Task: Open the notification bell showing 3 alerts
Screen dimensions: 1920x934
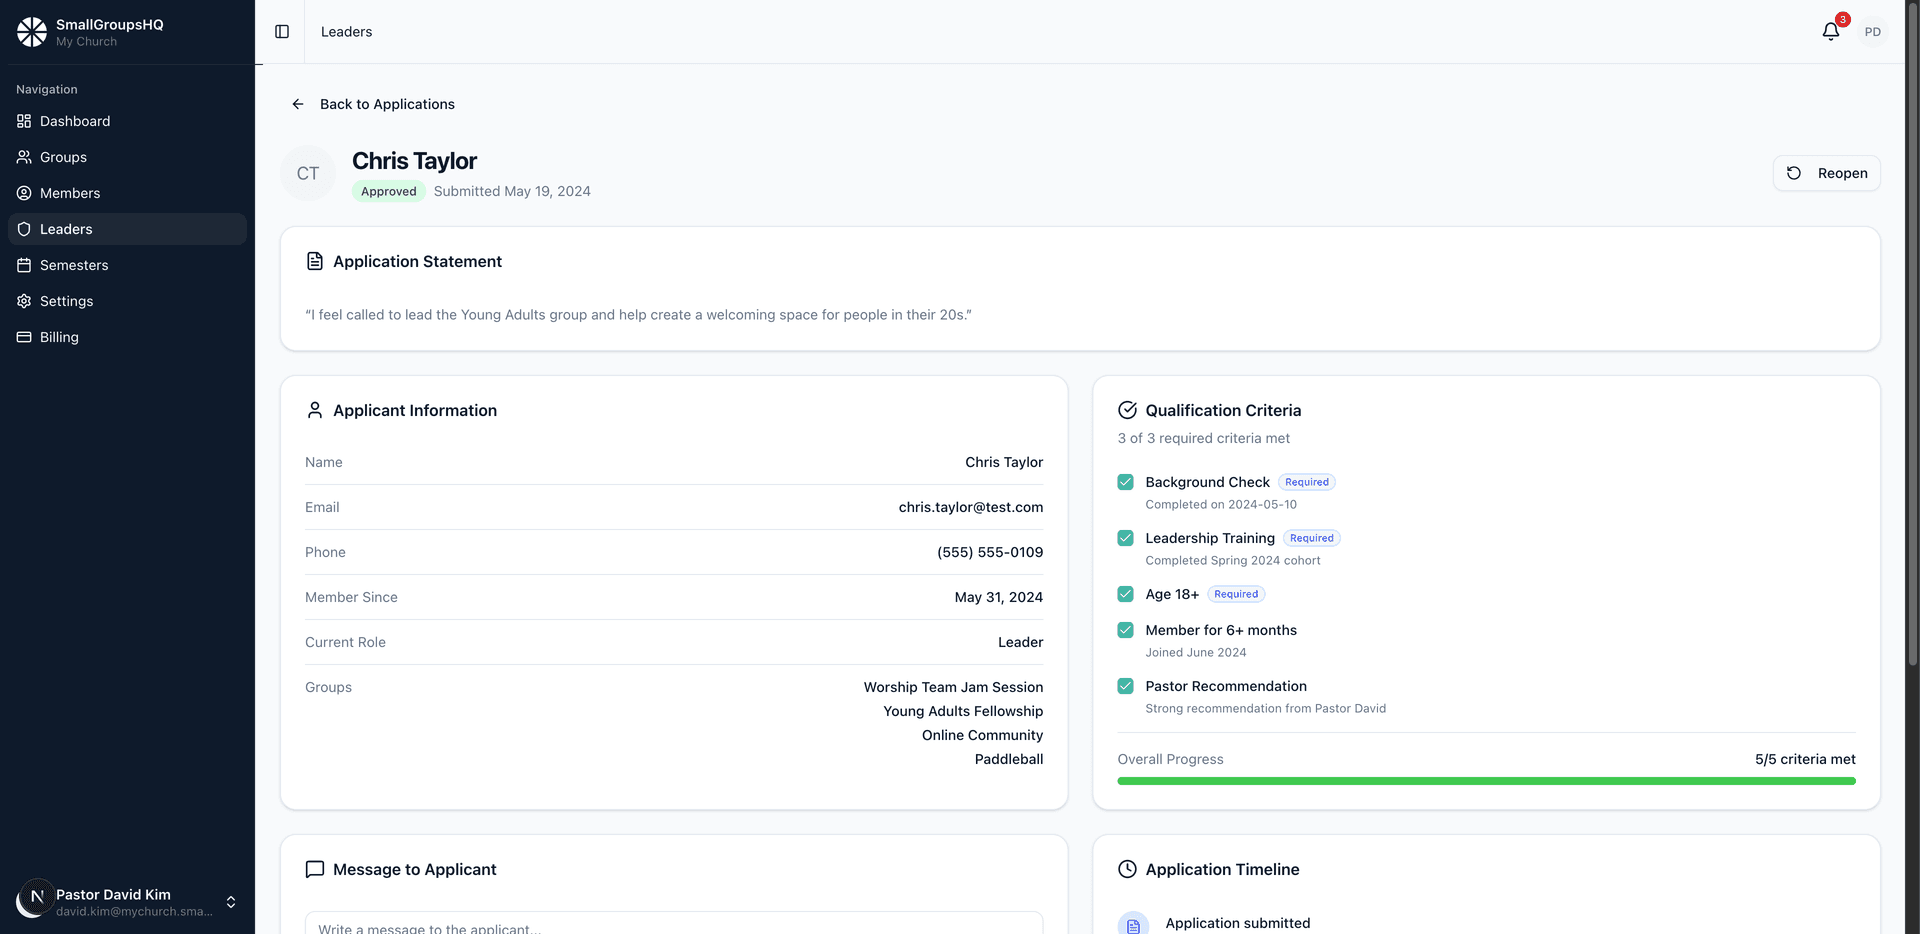Action: click(1831, 31)
